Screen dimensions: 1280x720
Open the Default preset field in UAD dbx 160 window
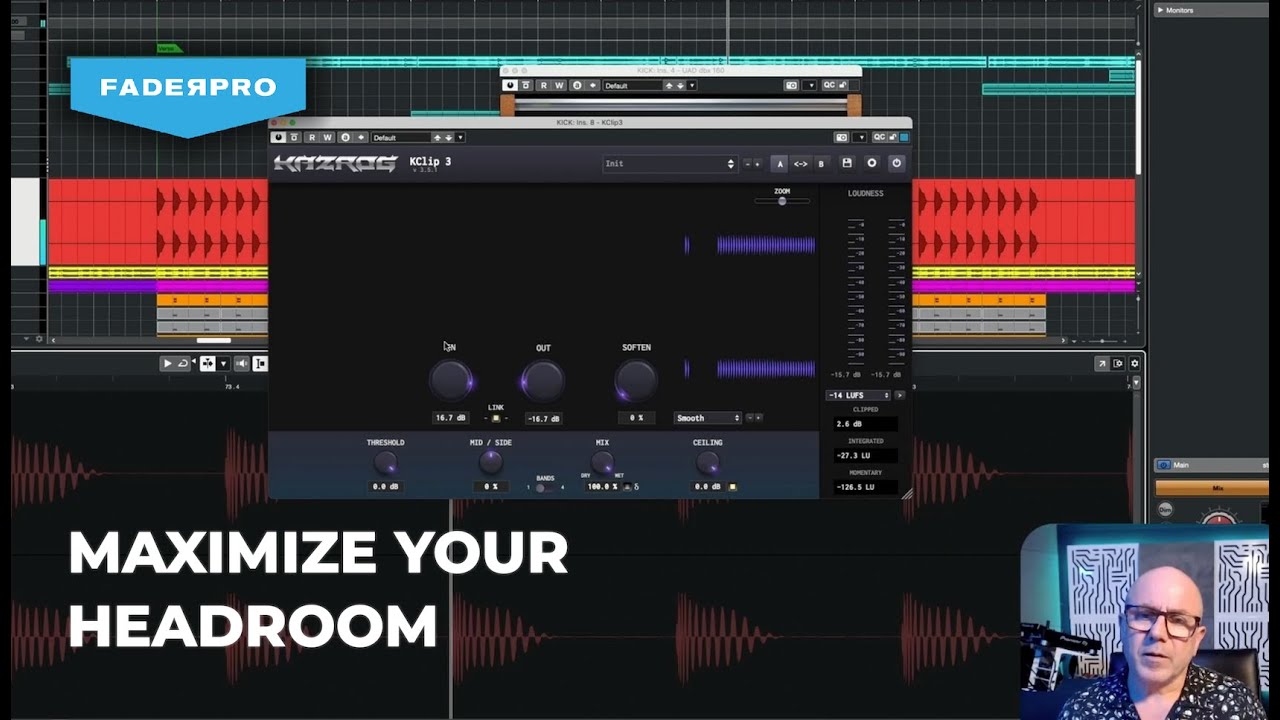click(632, 85)
